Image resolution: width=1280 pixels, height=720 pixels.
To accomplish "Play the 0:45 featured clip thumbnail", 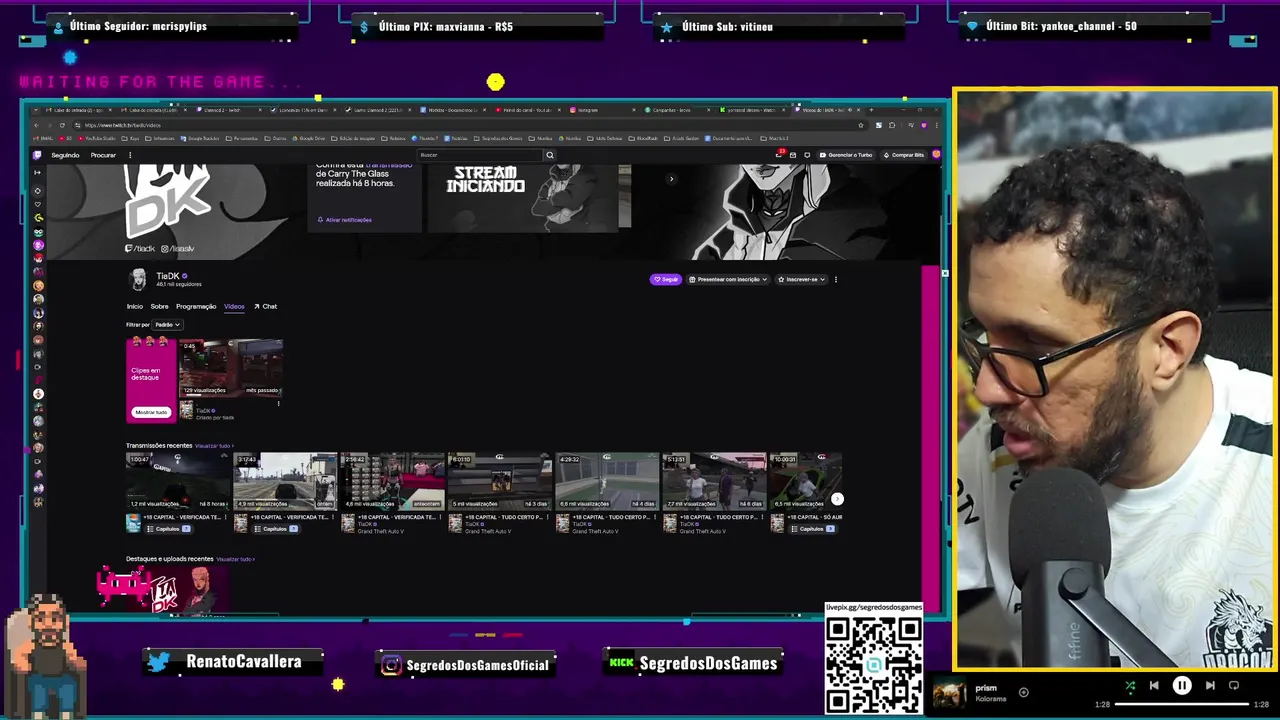I will pyautogui.click(x=231, y=368).
